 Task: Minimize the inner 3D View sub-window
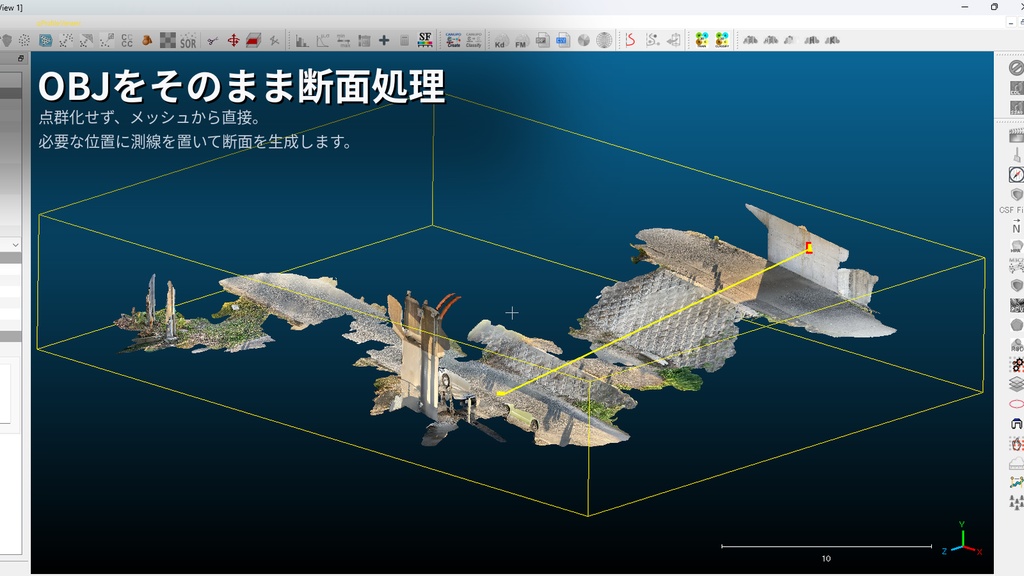1010,23
